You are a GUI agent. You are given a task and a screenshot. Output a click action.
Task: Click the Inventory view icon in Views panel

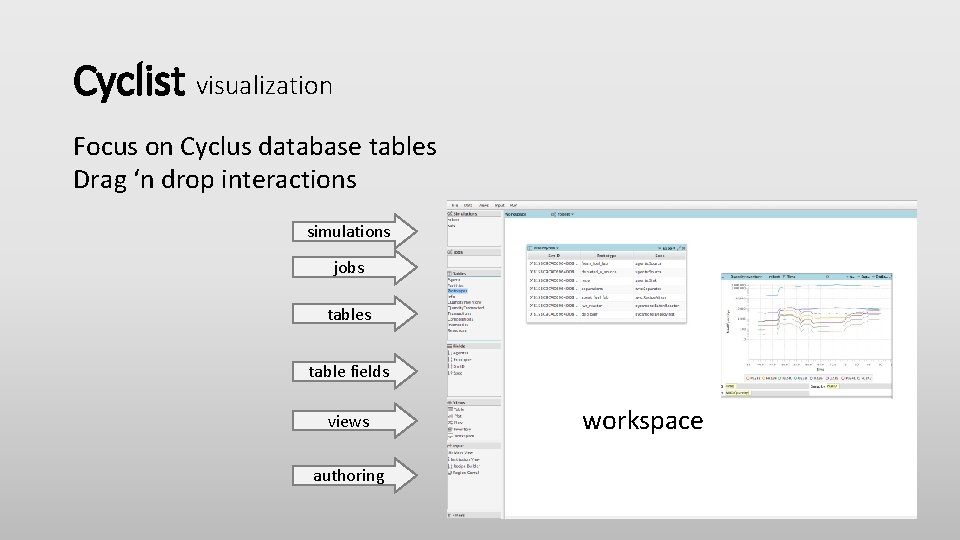pos(451,429)
